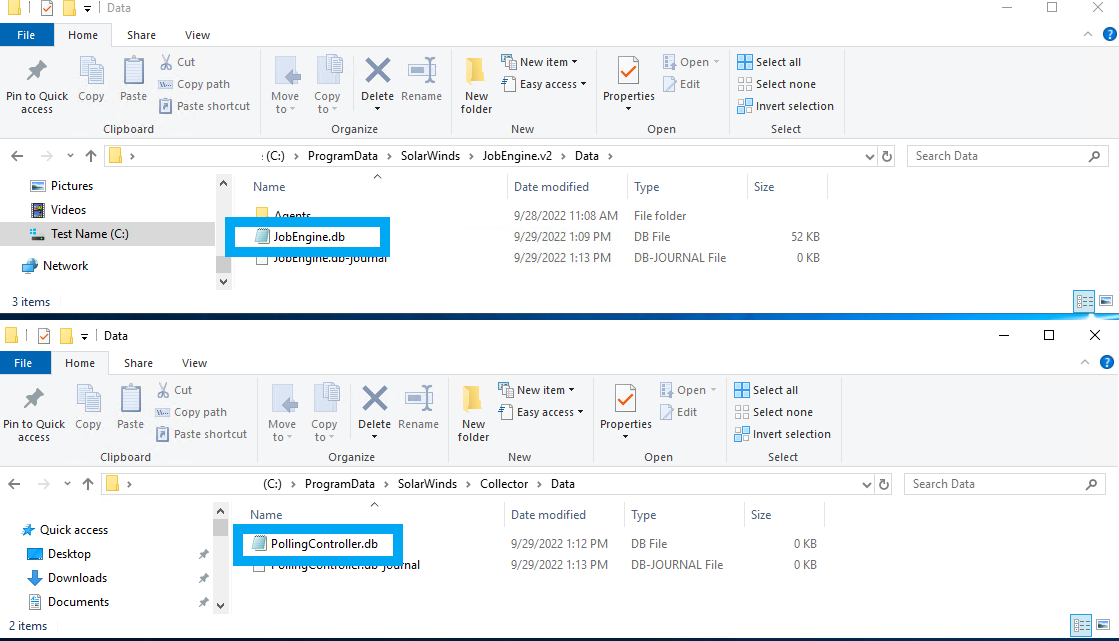Click the Search Data box in Collector window
The height and width of the screenshot is (641, 1119).
point(1005,484)
